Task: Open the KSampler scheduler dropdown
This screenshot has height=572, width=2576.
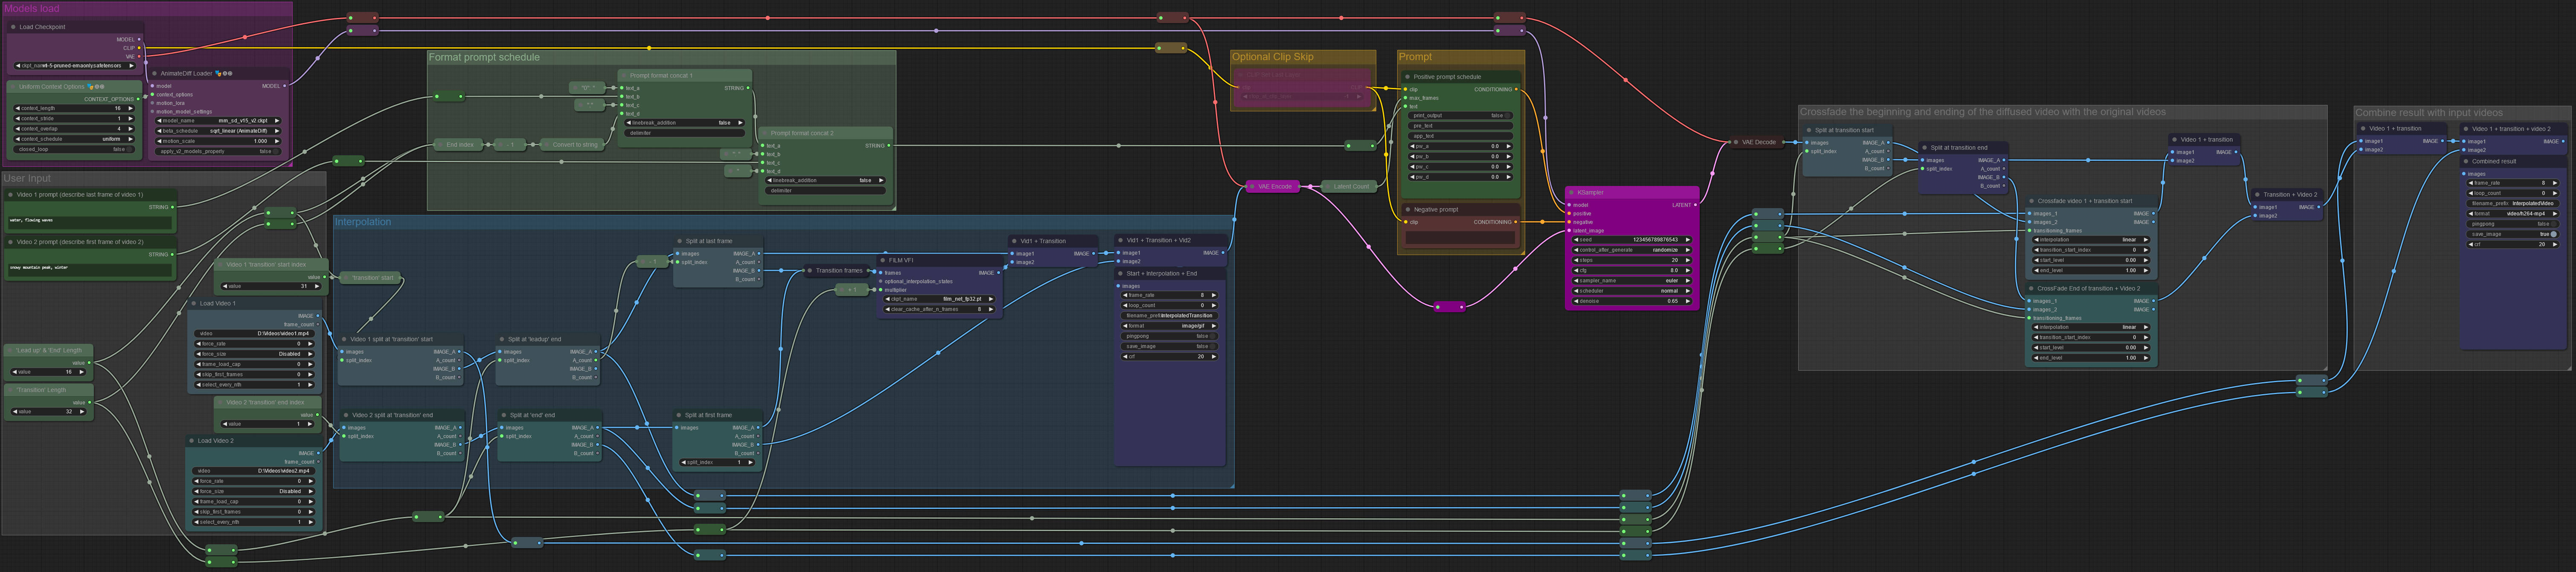Action: click(x=1631, y=291)
